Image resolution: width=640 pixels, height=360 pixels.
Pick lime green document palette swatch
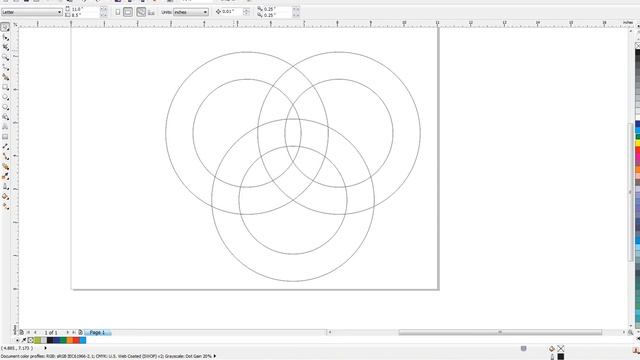point(37,340)
